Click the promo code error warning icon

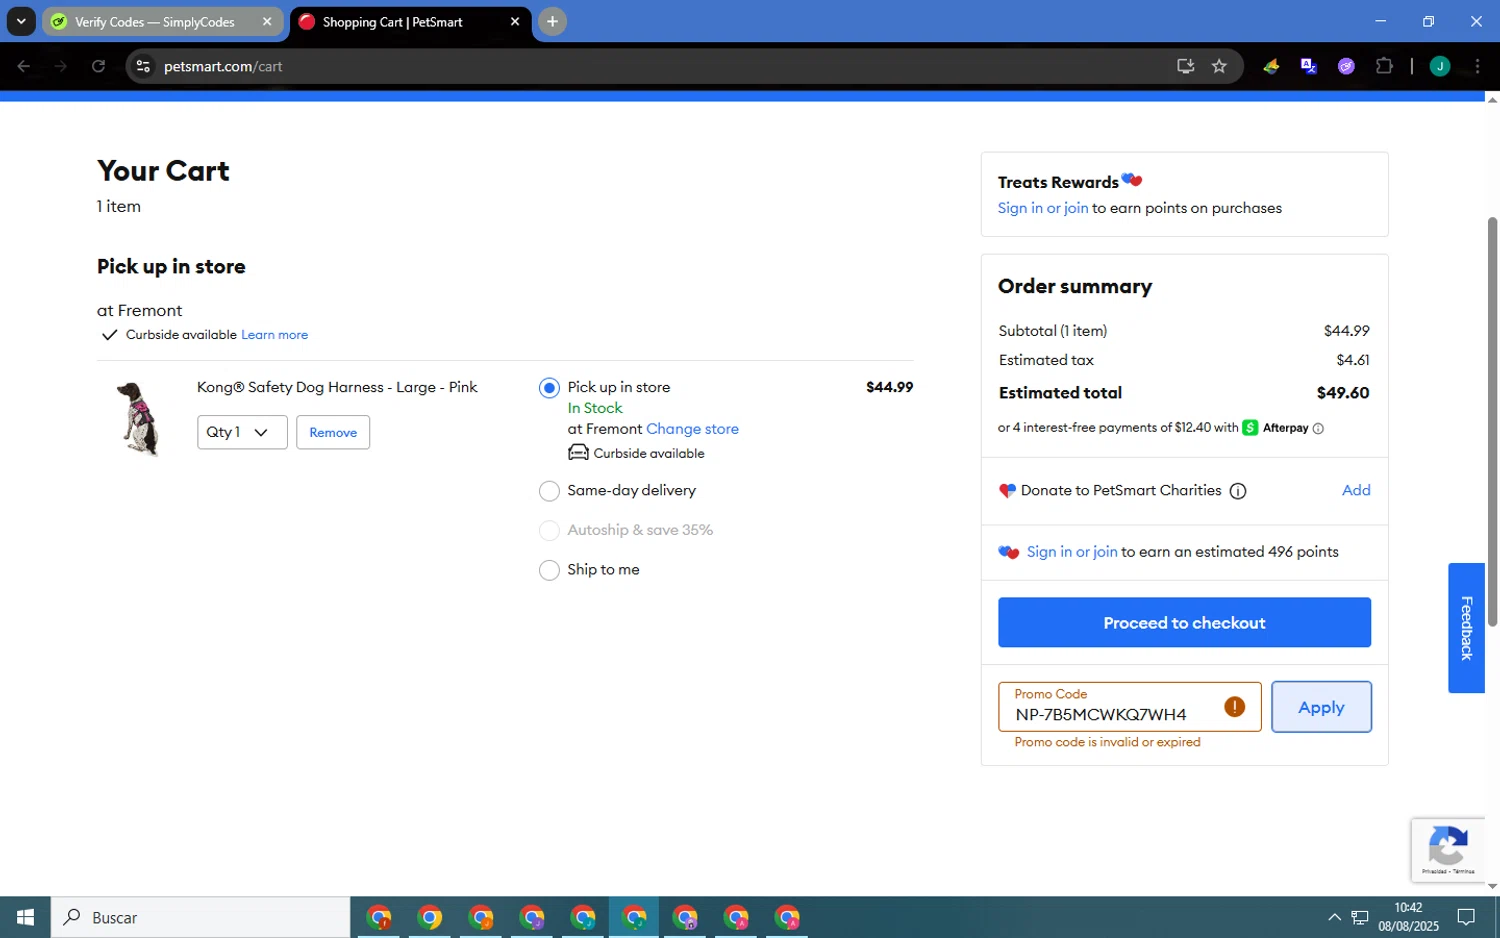coord(1235,707)
